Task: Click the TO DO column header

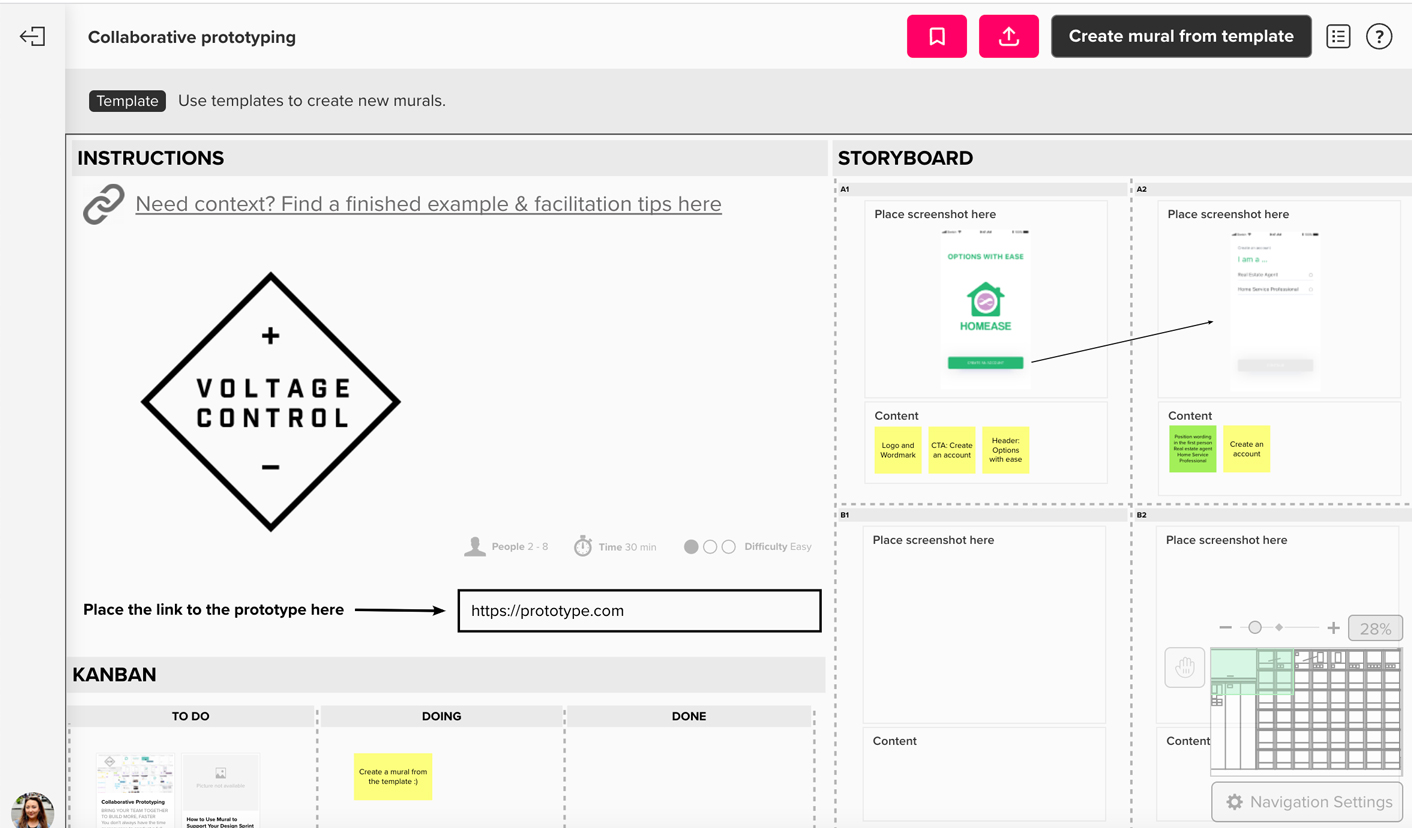Action: click(x=190, y=716)
